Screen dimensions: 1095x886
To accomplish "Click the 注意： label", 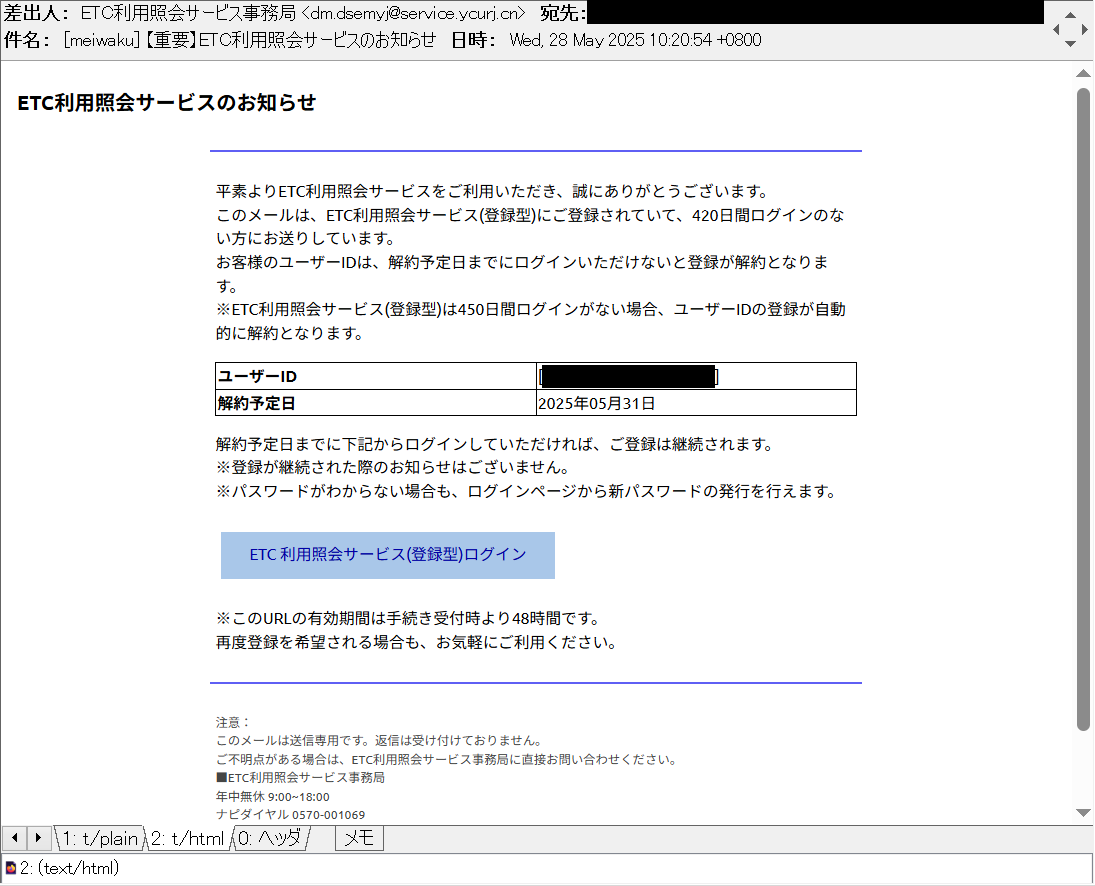I will pyautogui.click(x=233, y=722).
